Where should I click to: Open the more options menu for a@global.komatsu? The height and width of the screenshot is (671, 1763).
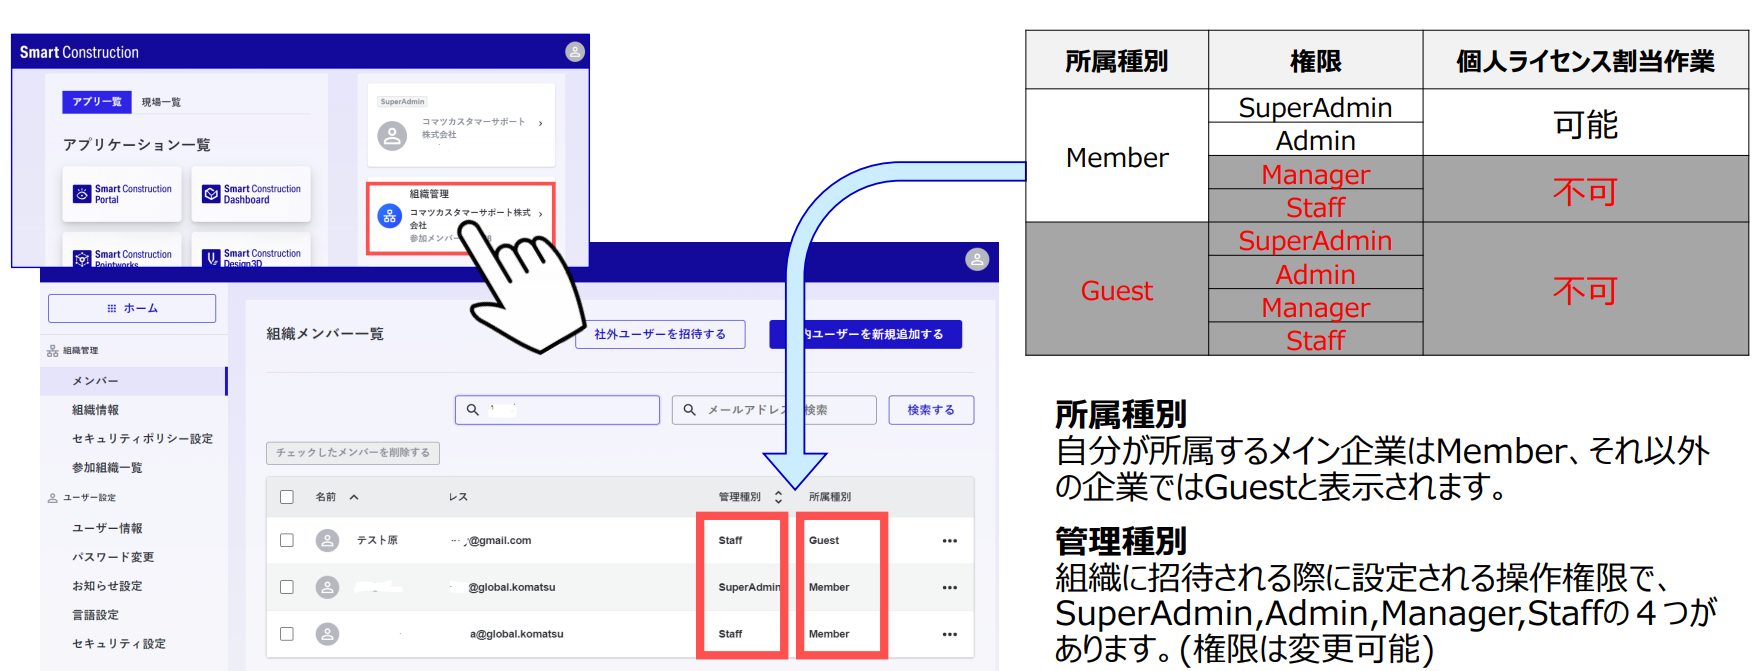(950, 634)
